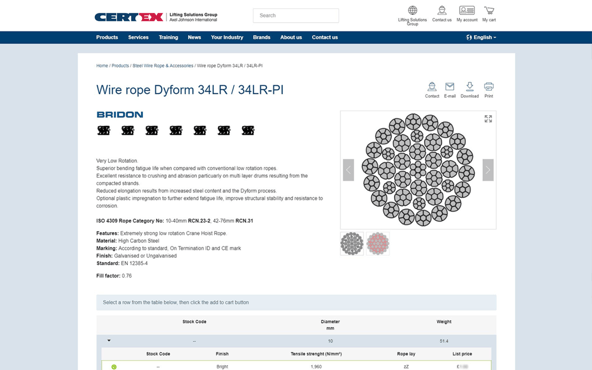The width and height of the screenshot is (592, 370).
Task: Click the Print icon
Action: 489,87
